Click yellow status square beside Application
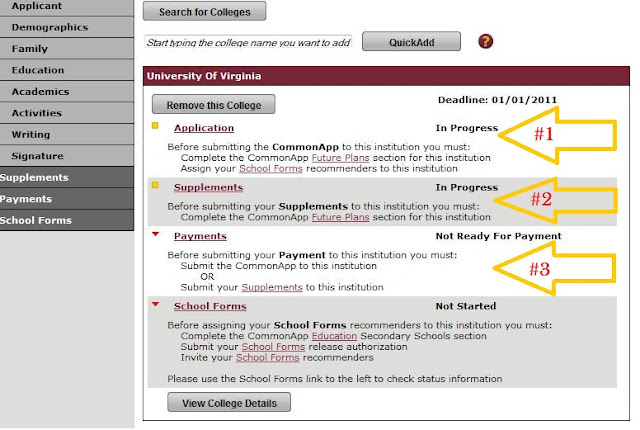This screenshot has height=430, width=640. tap(155, 127)
